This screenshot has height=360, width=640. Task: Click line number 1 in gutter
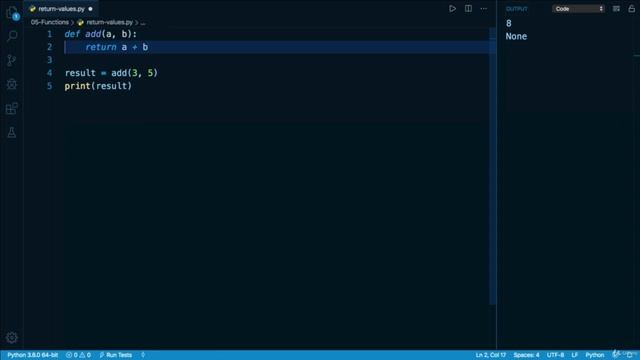click(50, 34)
